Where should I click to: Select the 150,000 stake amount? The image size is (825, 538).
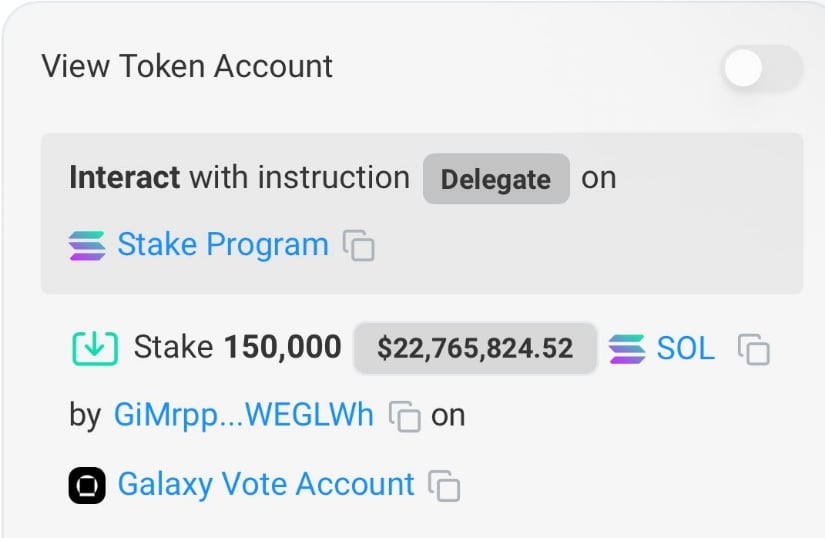click(282, 348)
